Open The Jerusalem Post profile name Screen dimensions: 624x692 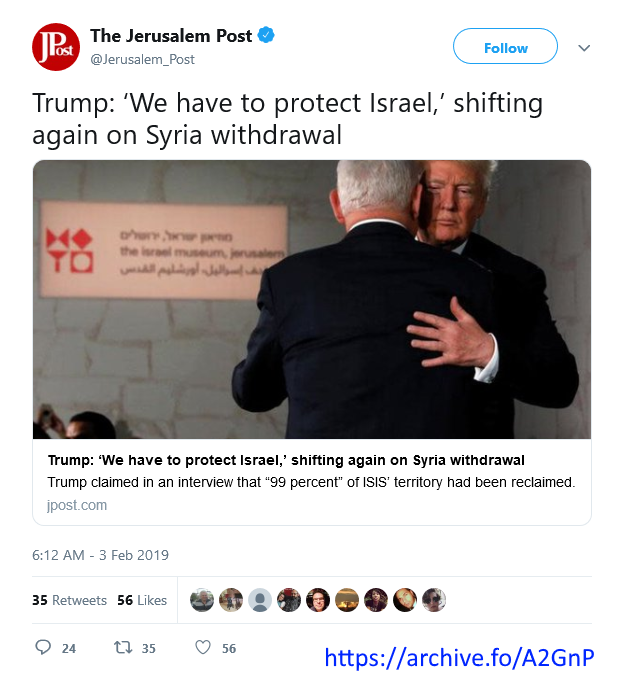tap(171, 36)
